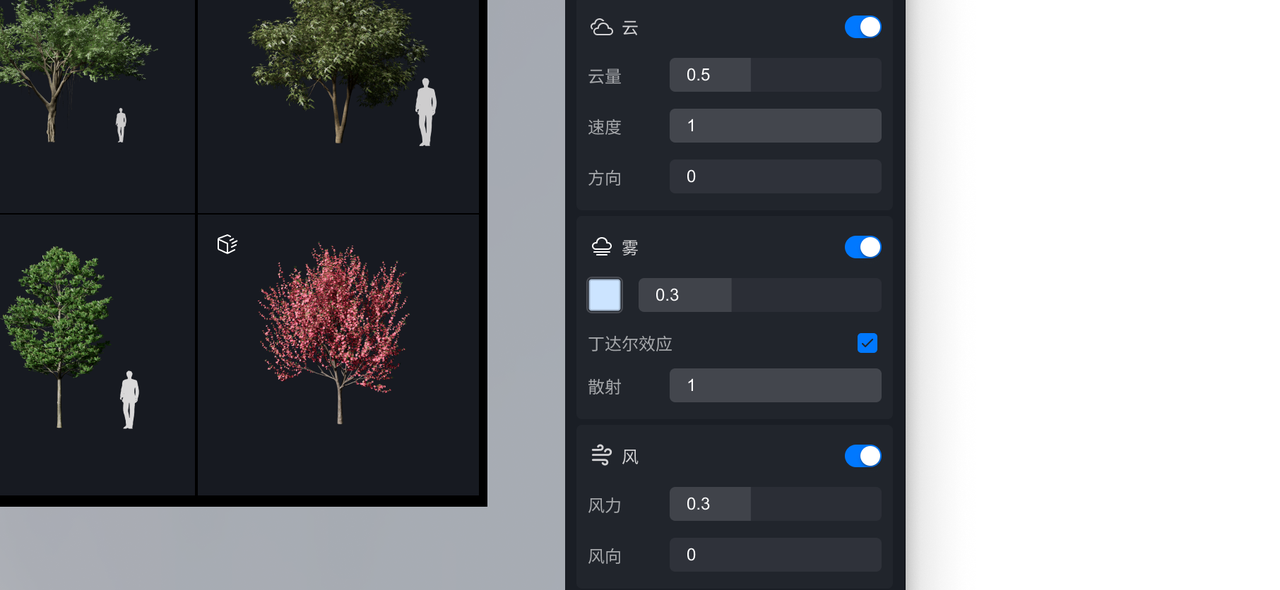Click the fog icon beside 雾
Viewport: 1280px width, 590px height.
click(x=602, y=246)
